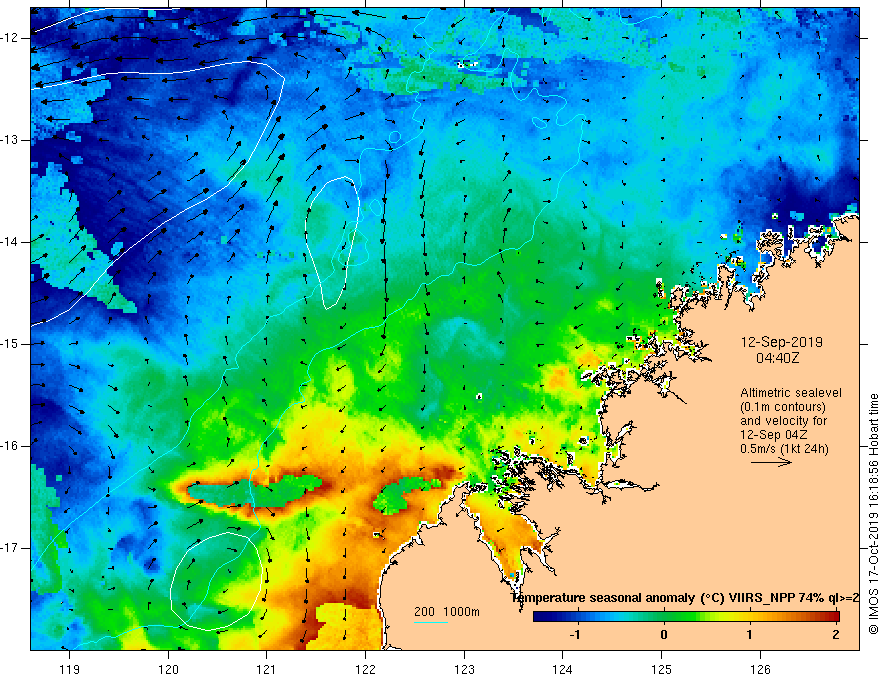Viewport: 880px width, 680px height.
Task: Click longitude axis label 122
Action: [x=365, y=669]
